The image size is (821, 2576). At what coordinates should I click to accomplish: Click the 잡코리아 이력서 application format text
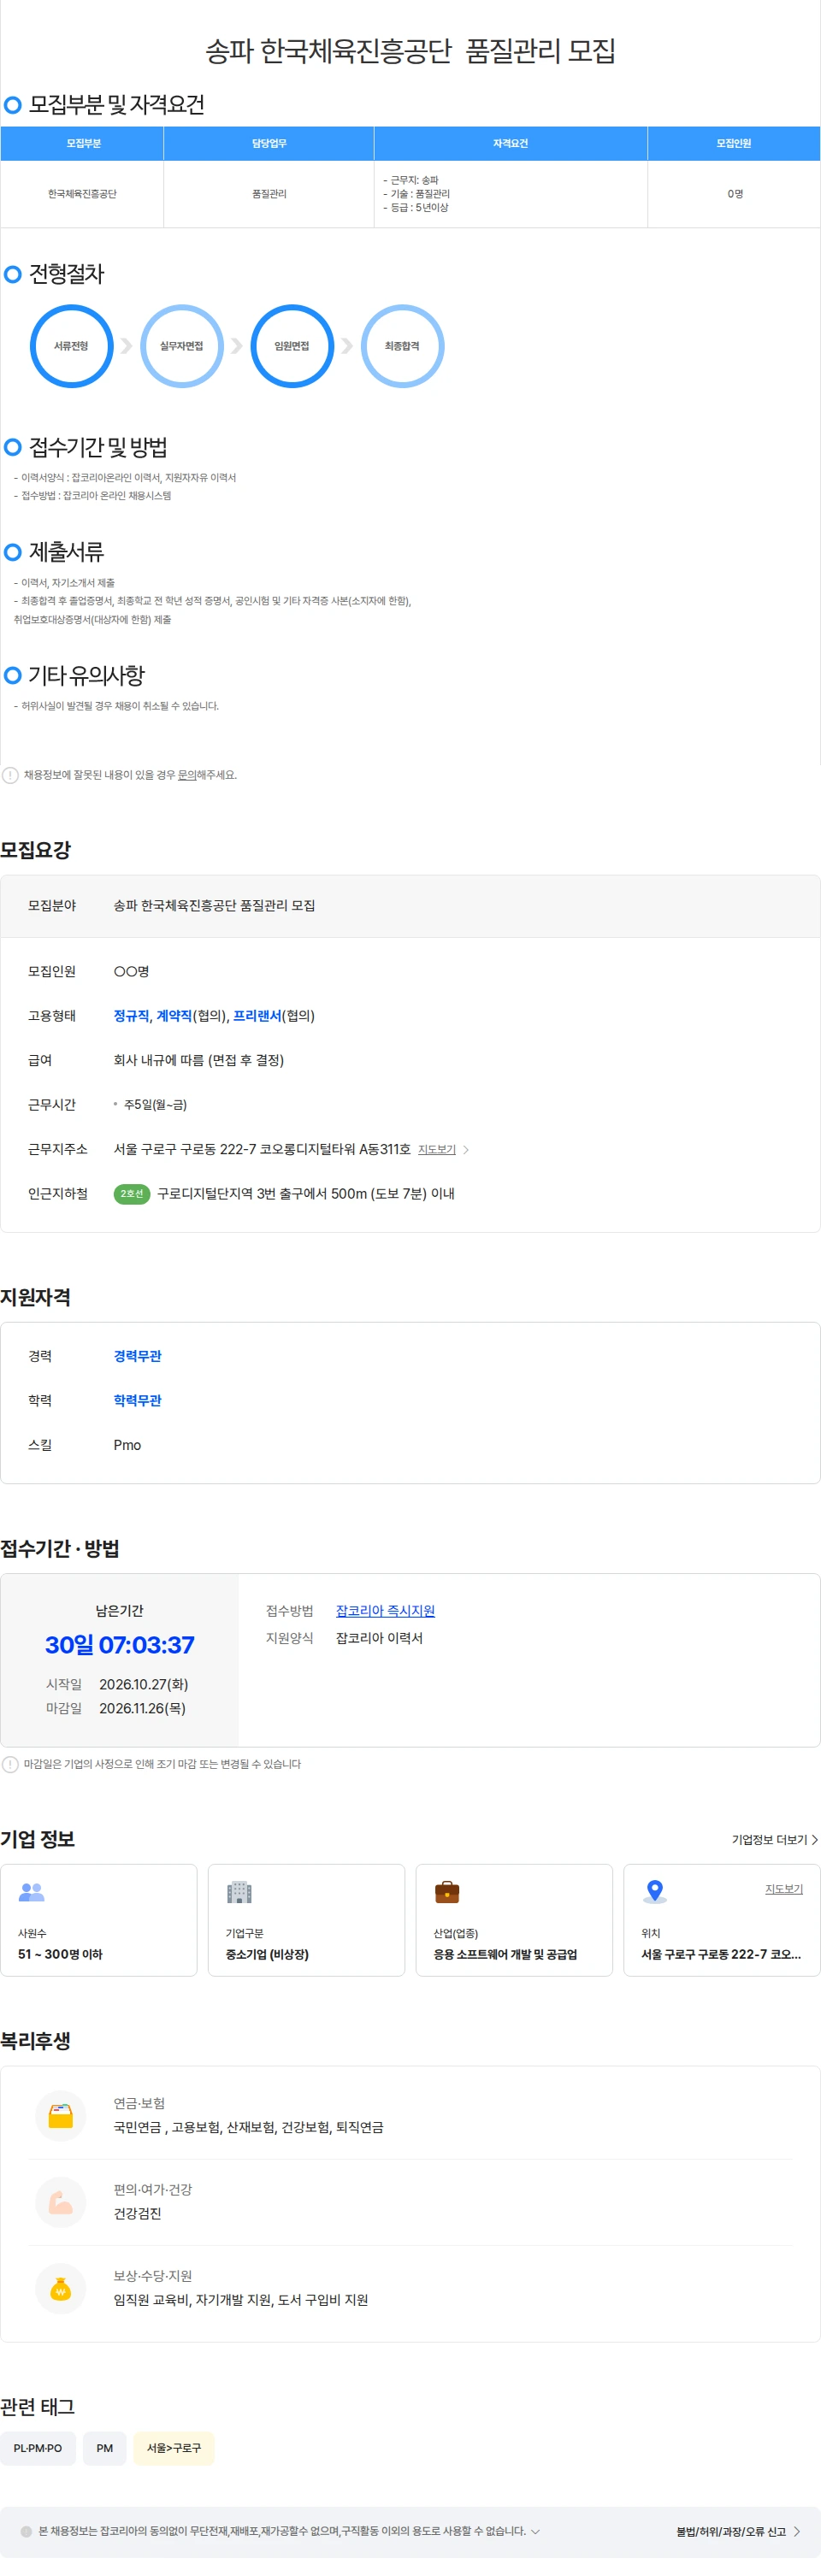point(379,1638)
